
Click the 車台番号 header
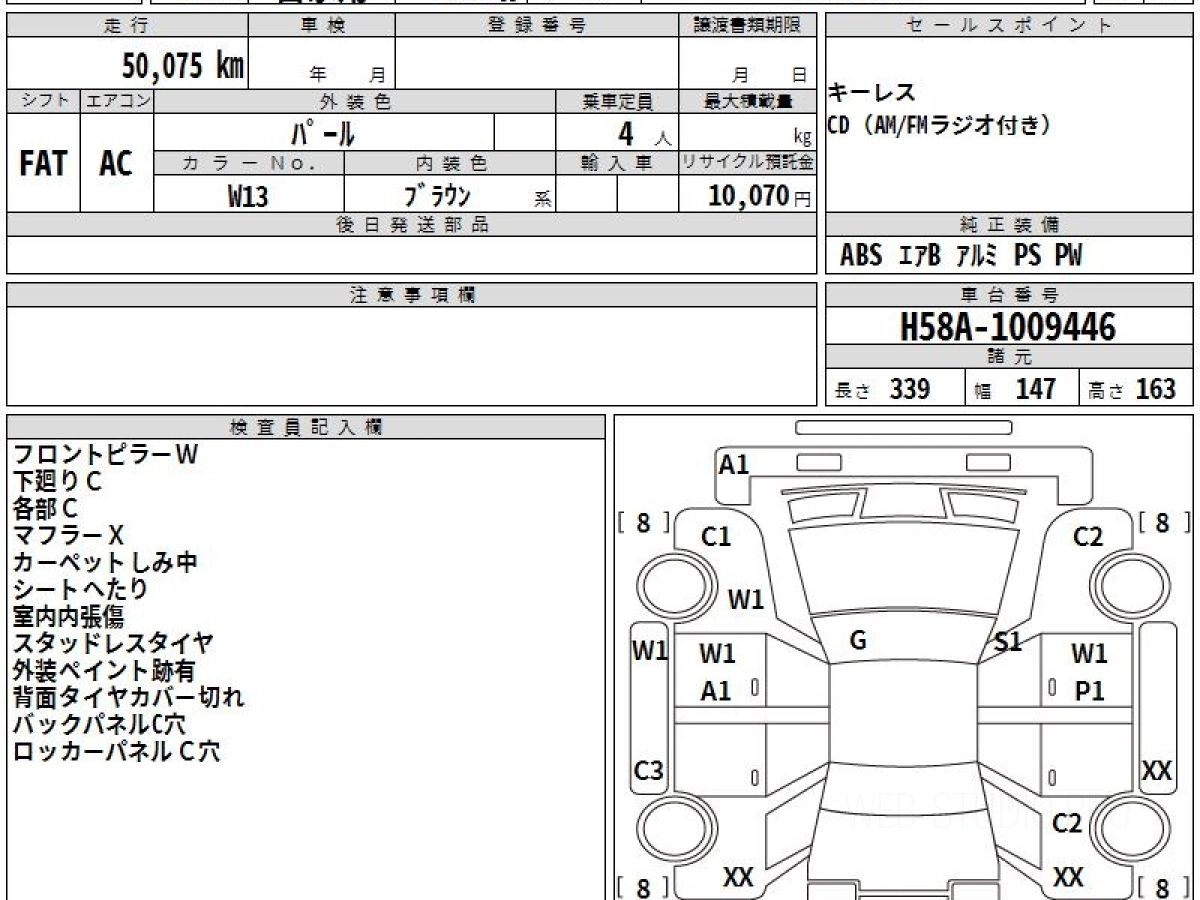(1009, 295)
